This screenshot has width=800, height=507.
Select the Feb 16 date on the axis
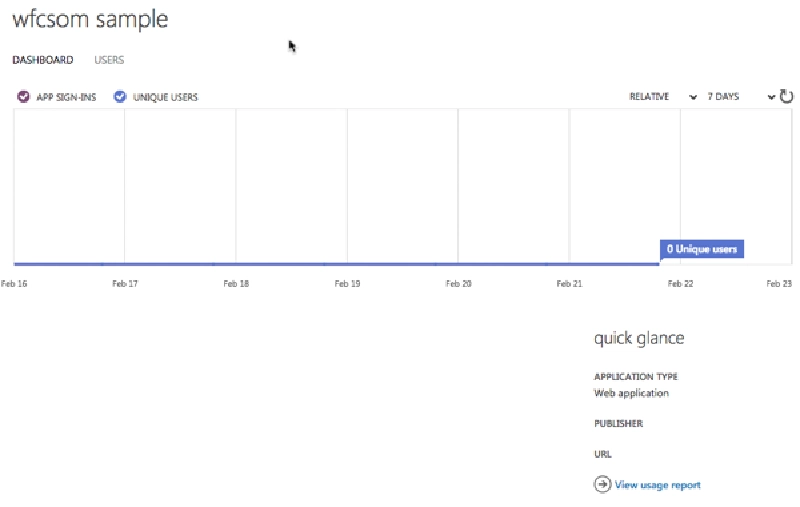point(14,284)
